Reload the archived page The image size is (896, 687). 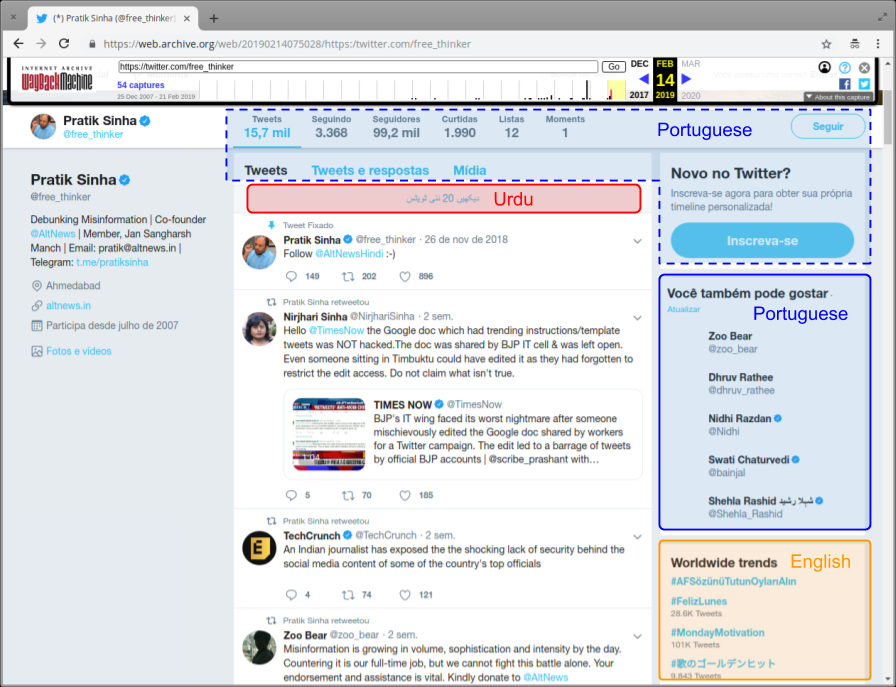coord(64,43)
